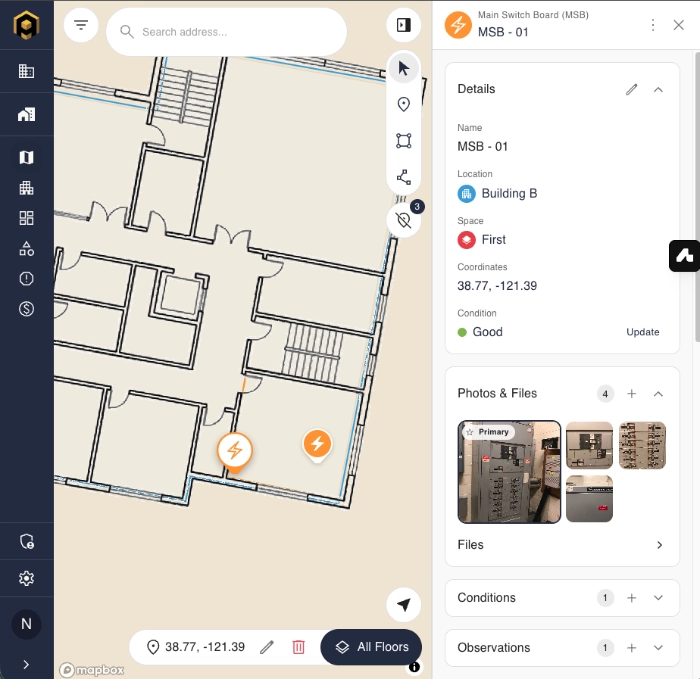Open the buildings home icon in sidebar
Viewport: 700px width, 679px height.
pos(26,114)
